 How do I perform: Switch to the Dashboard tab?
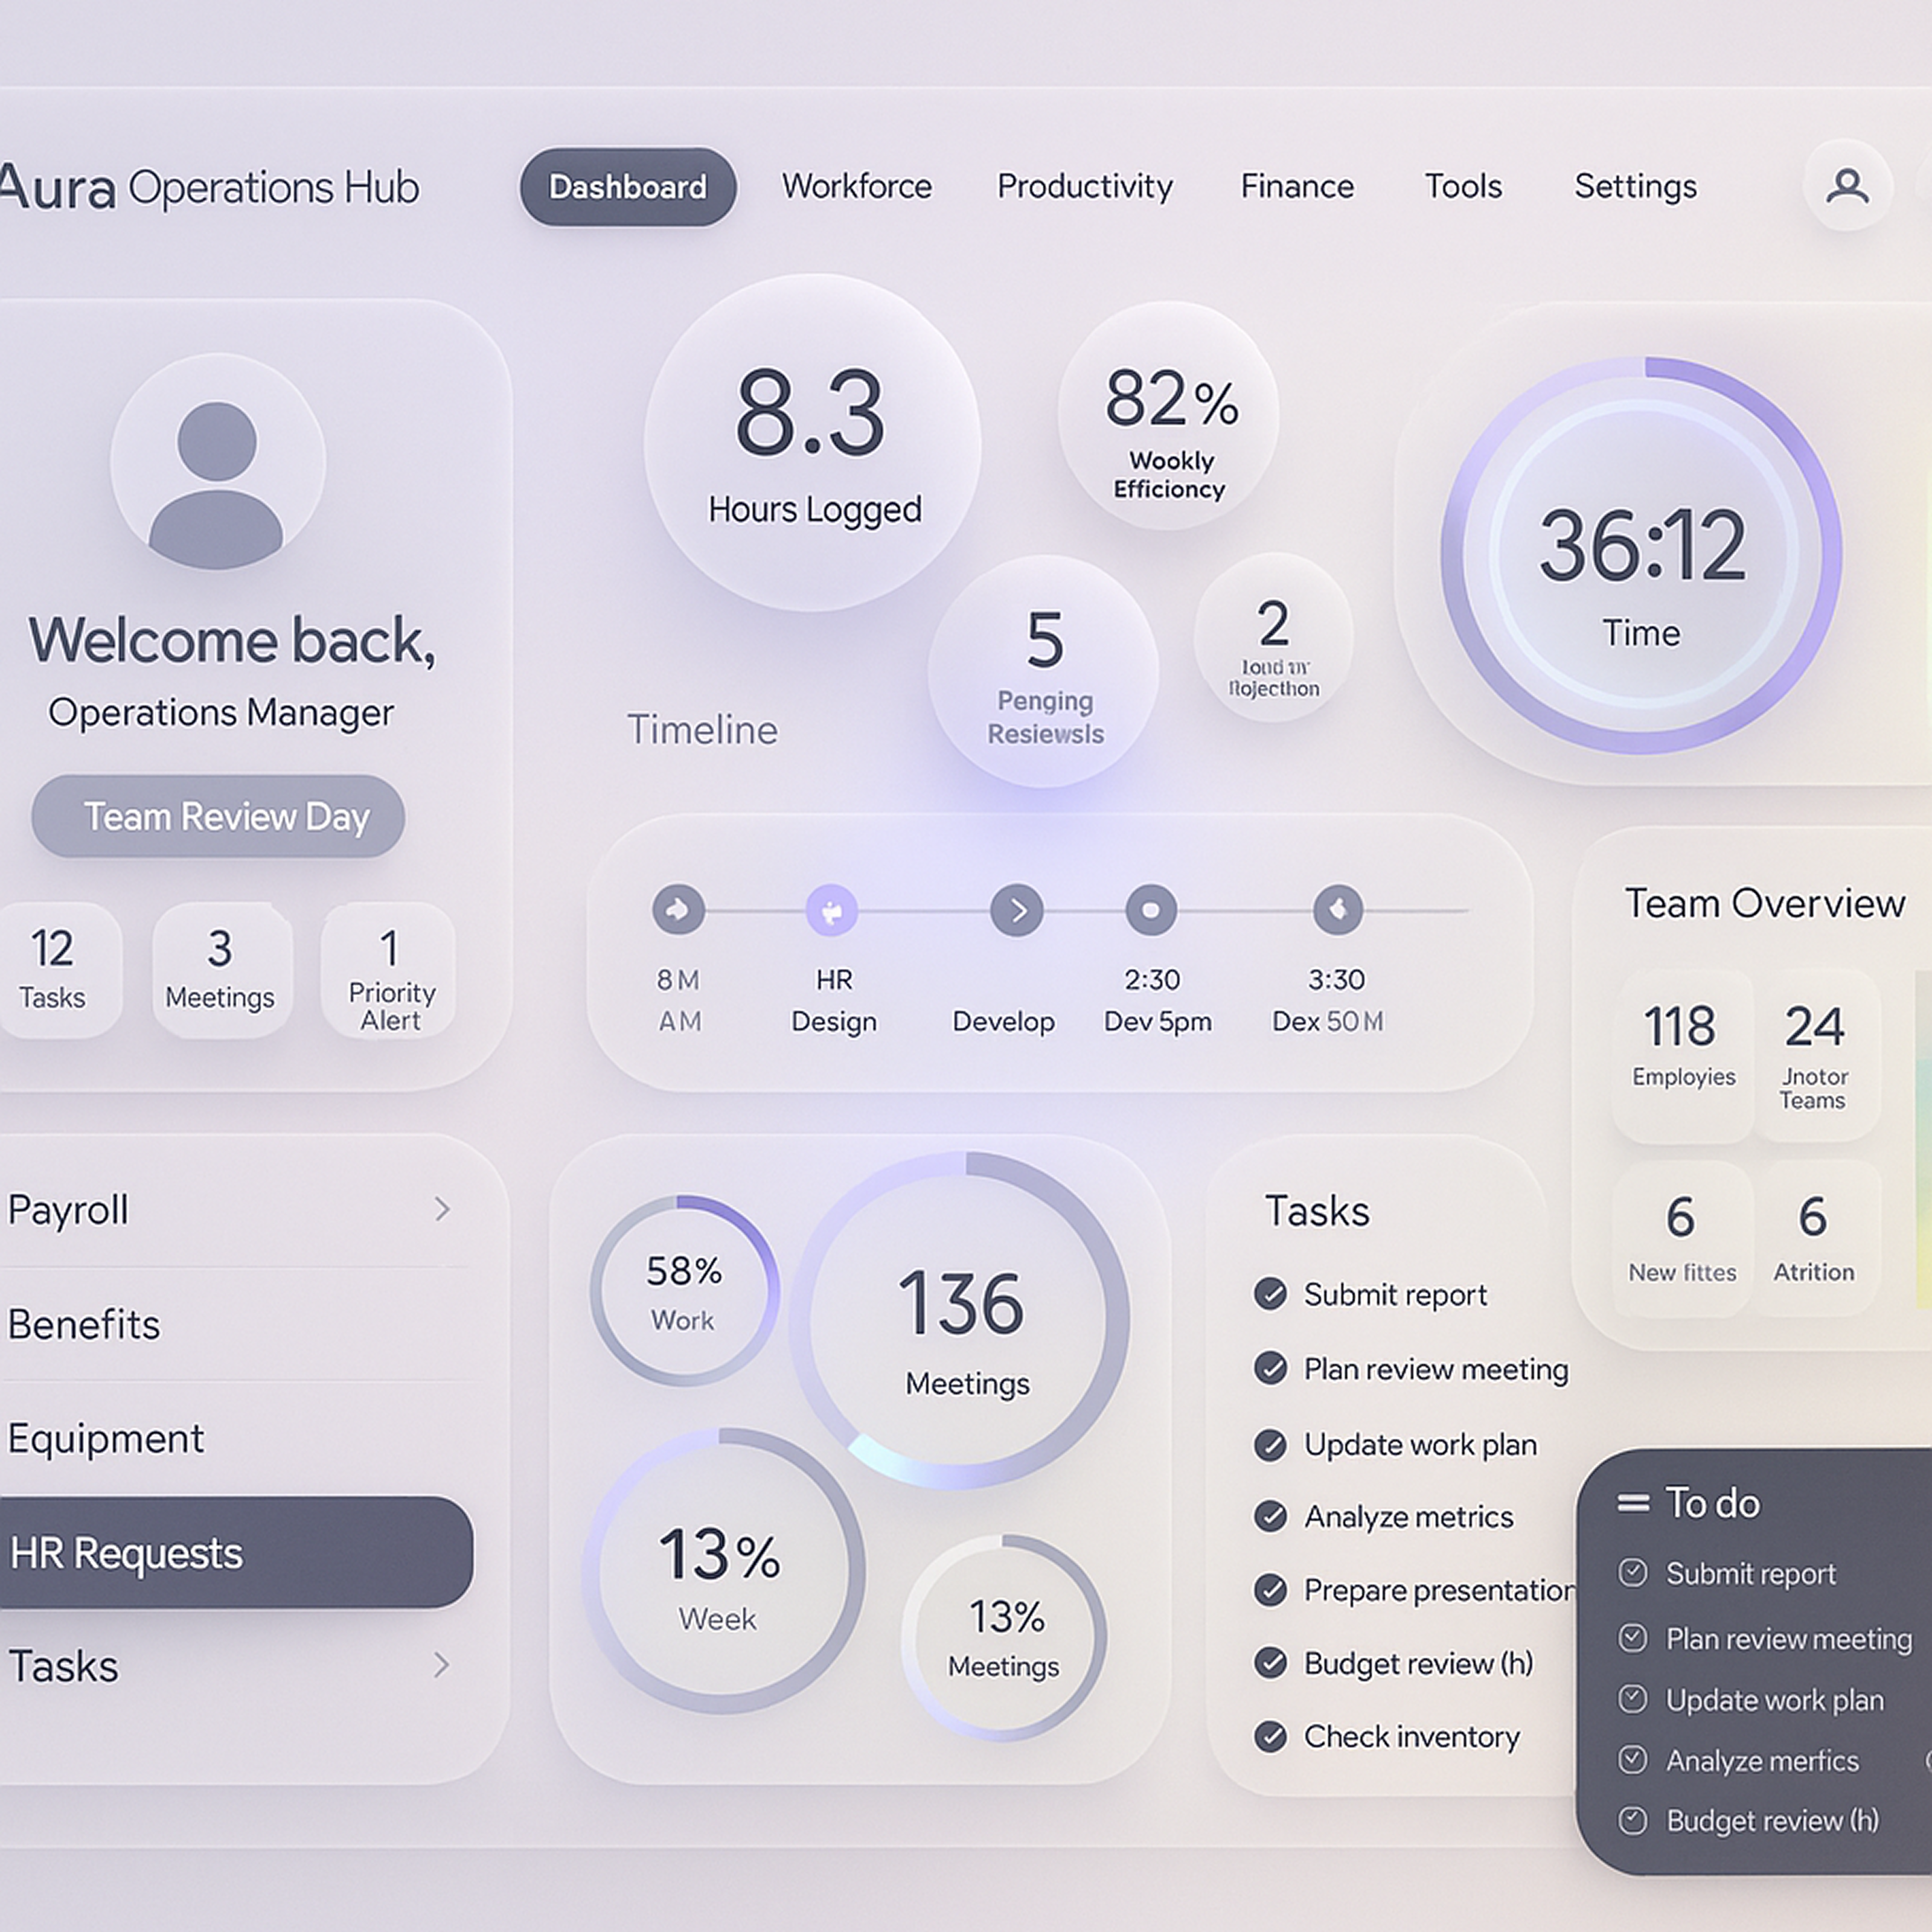[628, 187]
